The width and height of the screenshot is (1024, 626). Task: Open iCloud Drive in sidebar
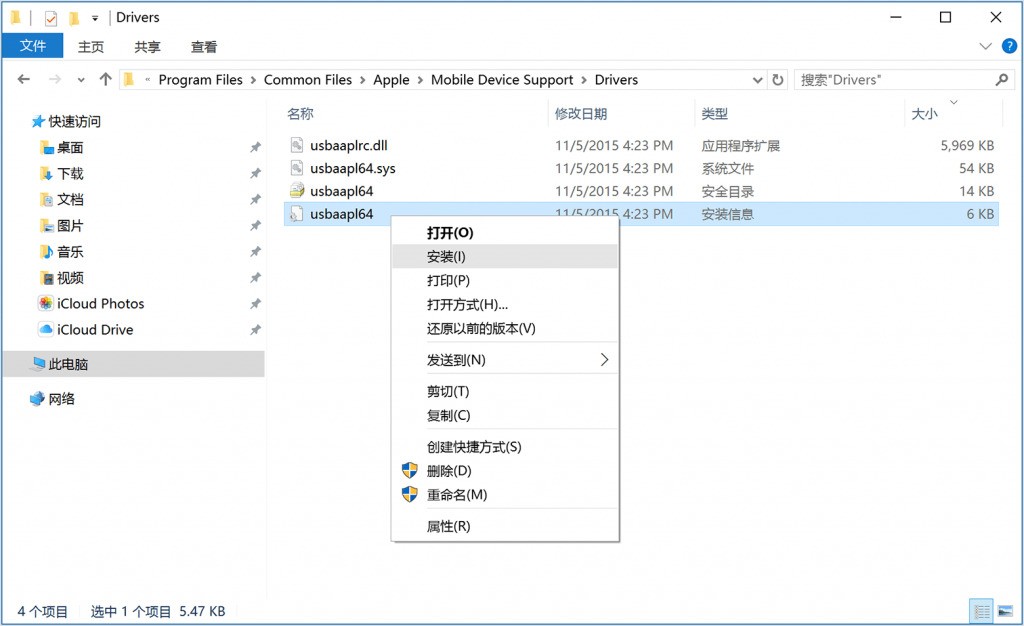[x=95, y=330]
